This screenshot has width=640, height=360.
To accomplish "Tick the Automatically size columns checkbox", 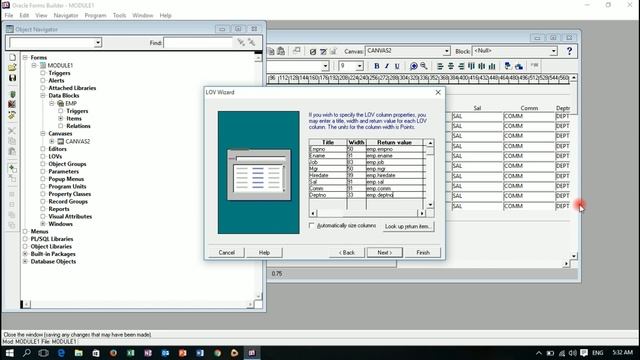I will (312, 225).
